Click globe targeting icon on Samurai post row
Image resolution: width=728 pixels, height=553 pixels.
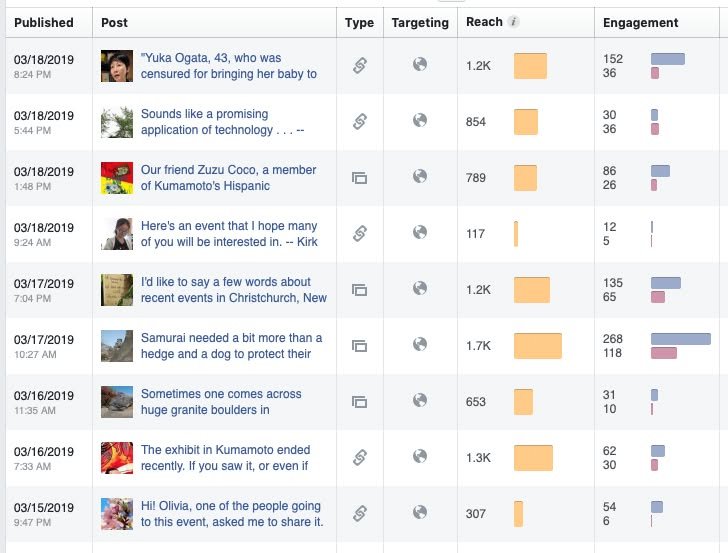point(420,345)
